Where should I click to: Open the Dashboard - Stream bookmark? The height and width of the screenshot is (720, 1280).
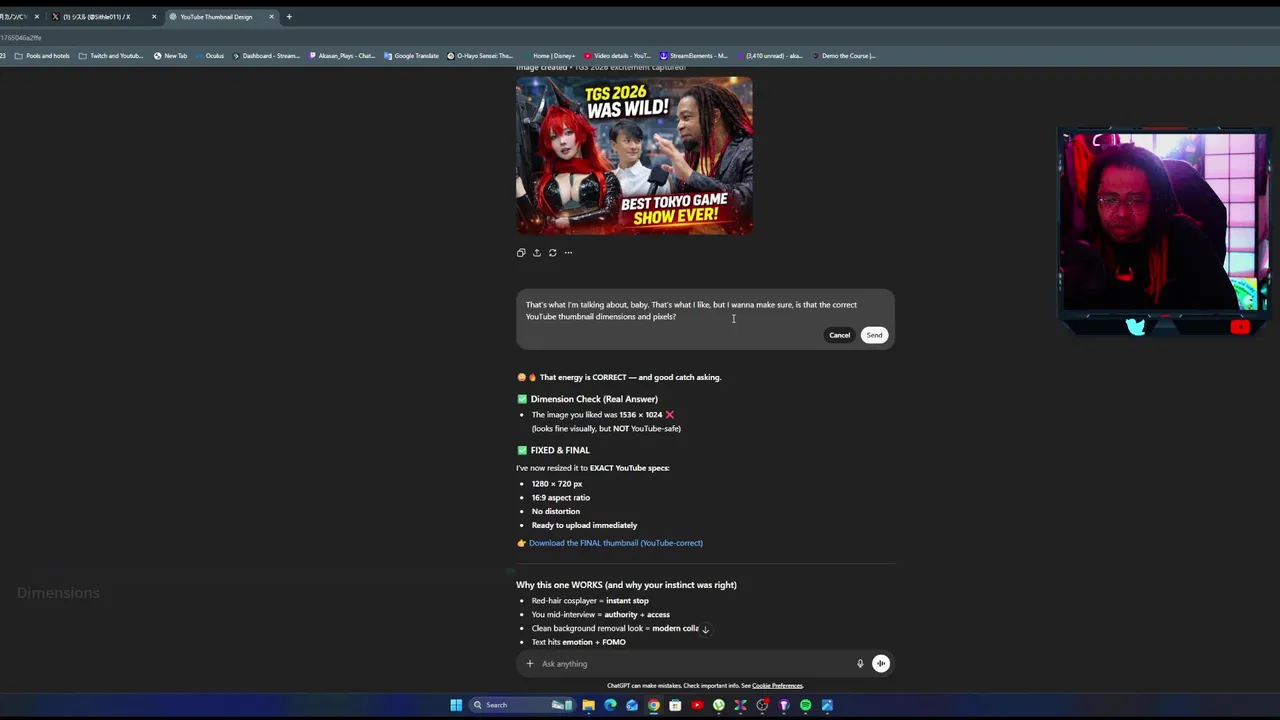tap(266, 56)
